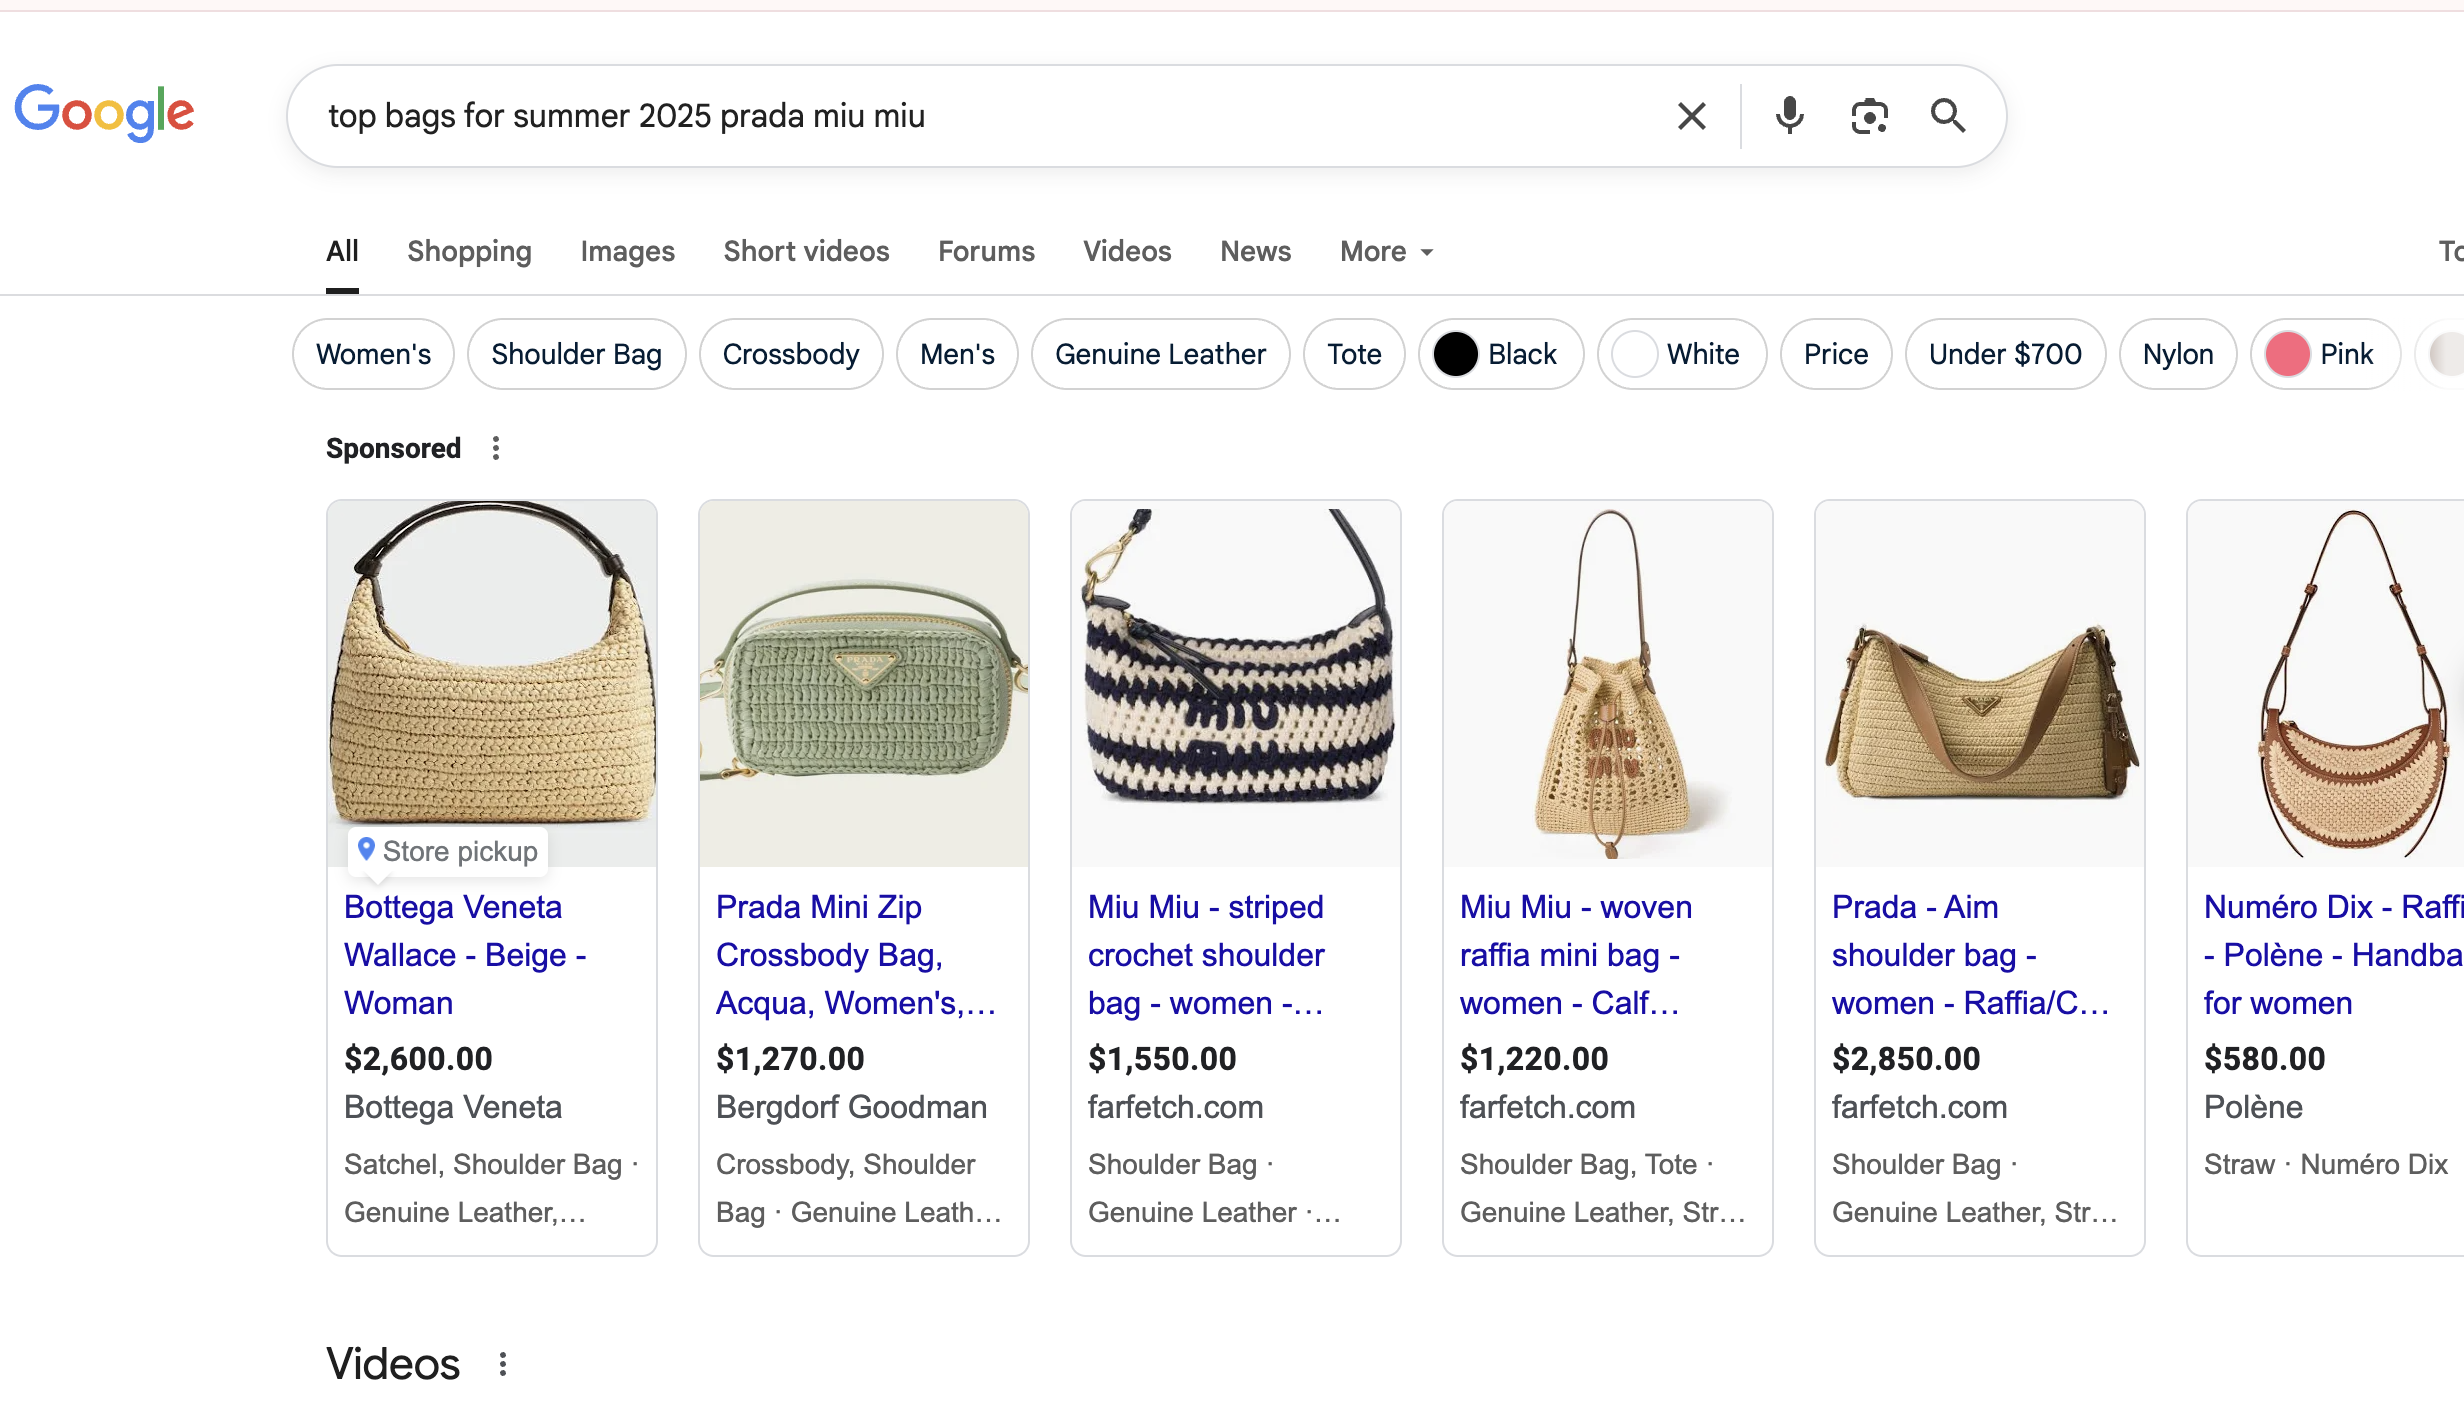
Task: Open Sponsored options three-dot menu
Action: [x=496, y=448]
